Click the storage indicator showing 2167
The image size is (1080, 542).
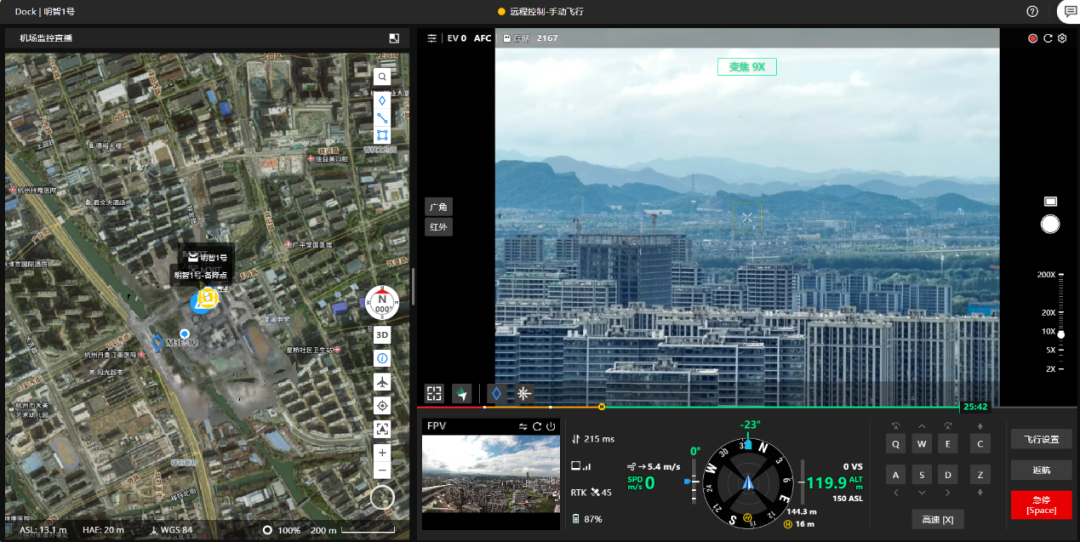530,38
